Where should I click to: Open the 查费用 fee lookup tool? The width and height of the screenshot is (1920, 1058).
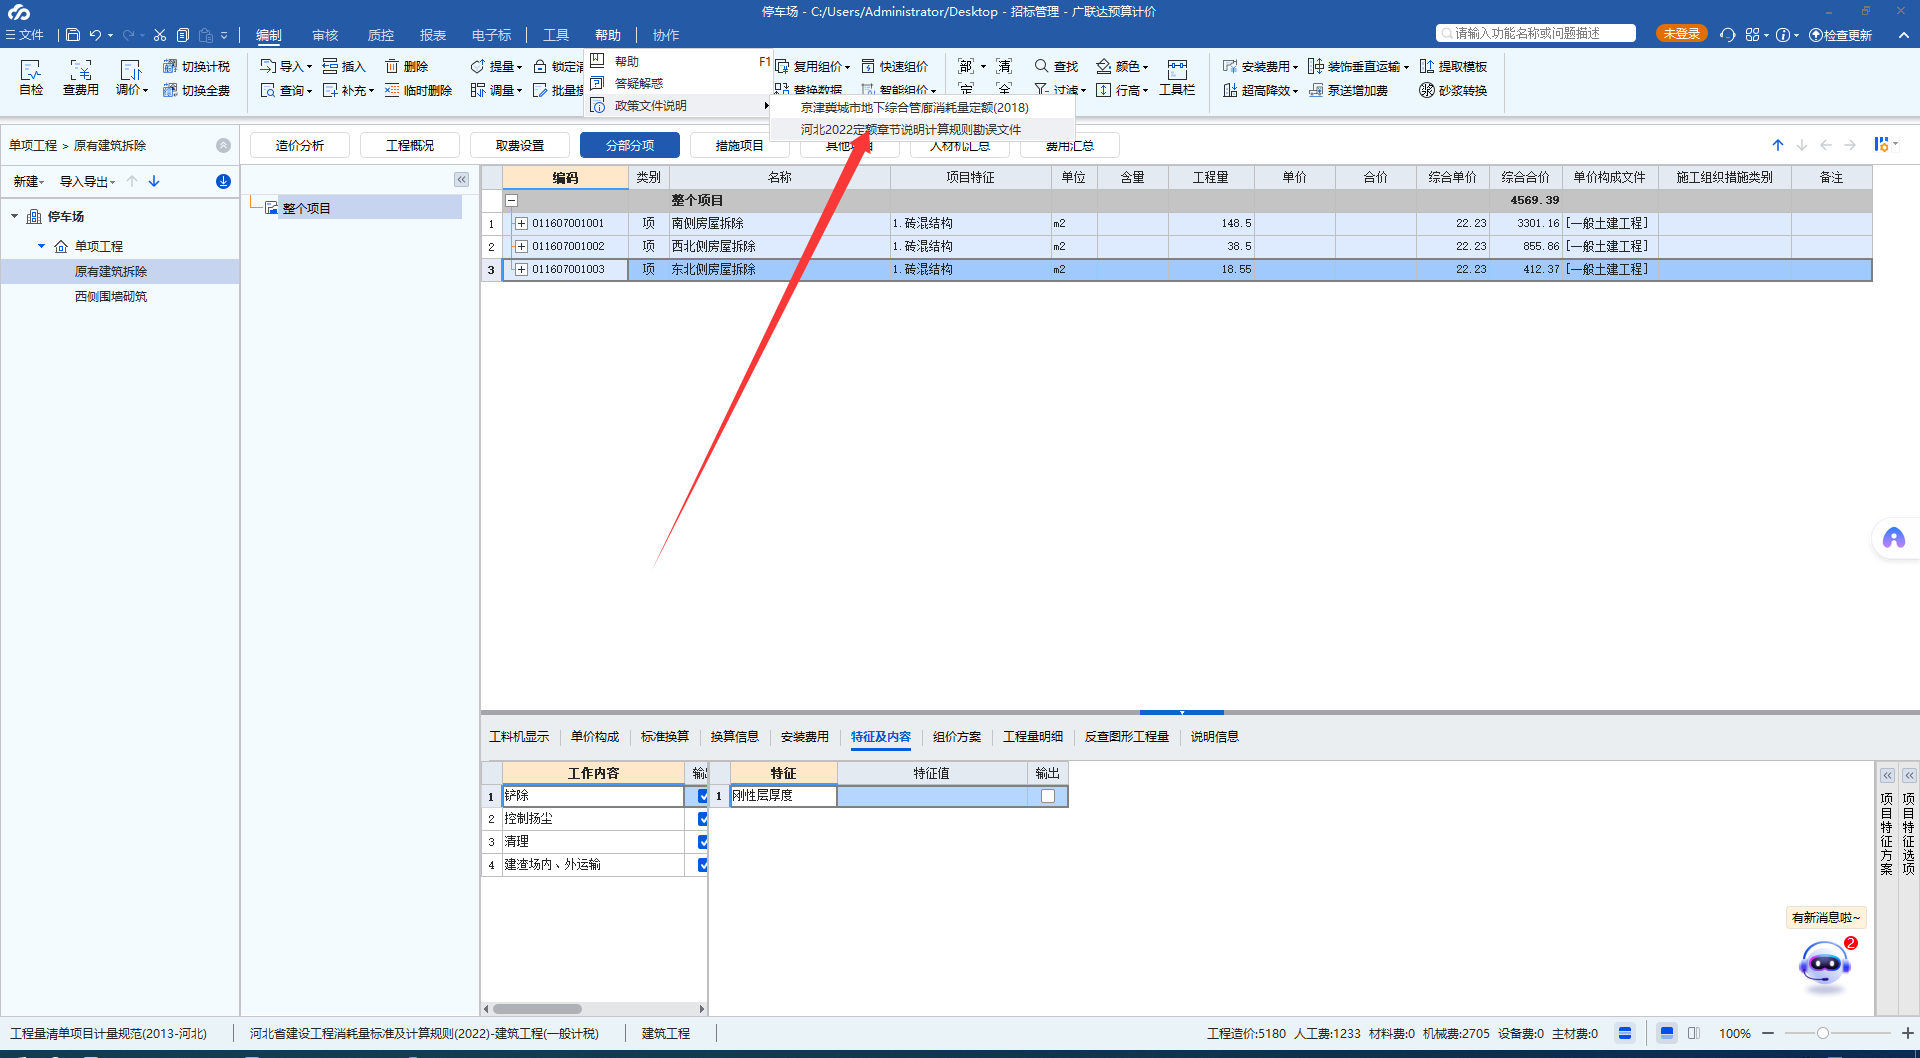pyautogui.click(x=81, y=77)
